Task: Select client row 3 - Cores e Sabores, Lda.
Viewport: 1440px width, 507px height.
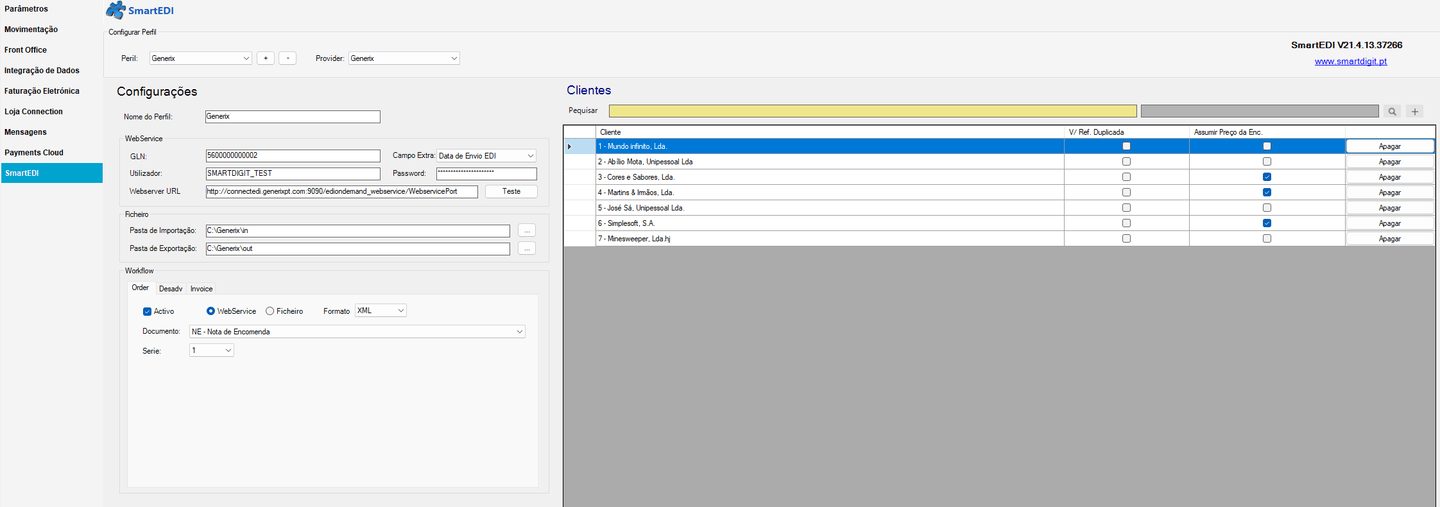Action: [830, 177]
